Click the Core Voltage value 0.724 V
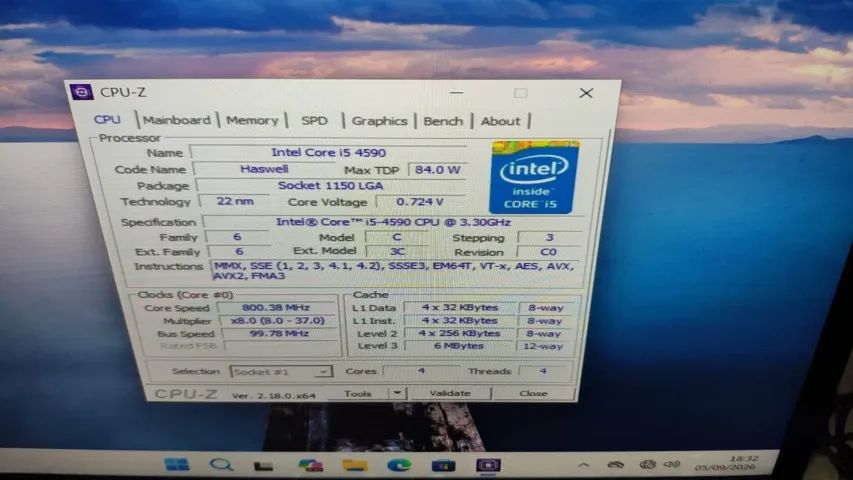 419,202
